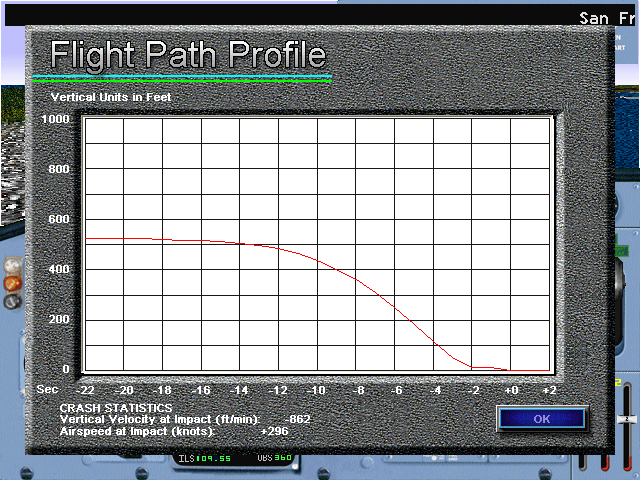Click the -20 seconds axis label
640x480 pixels.
coord(124,390)
